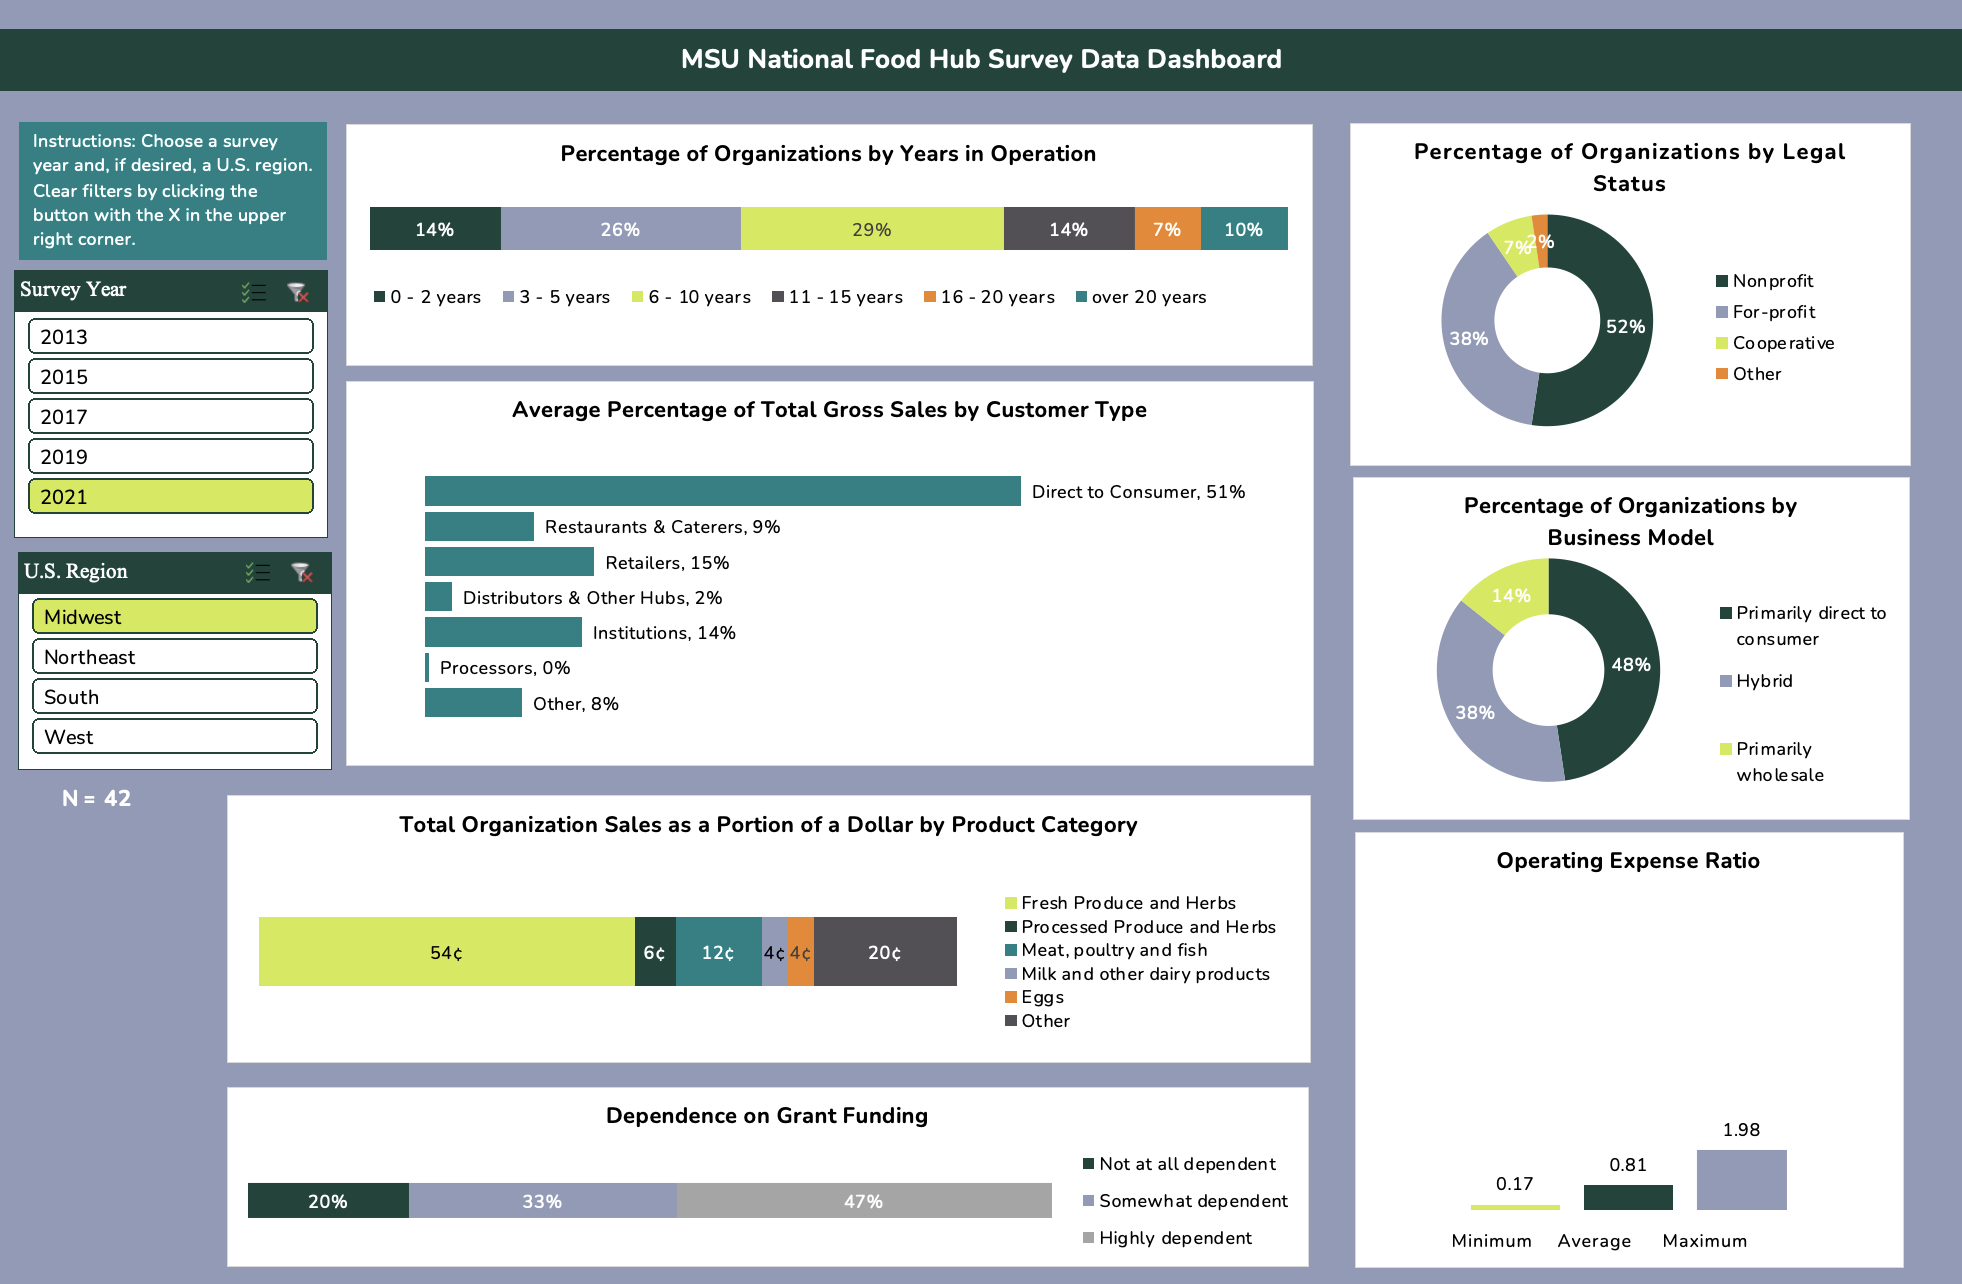Click the Maximum bar in Operating Expense Ratio
Image resolution: width=1962 pixels, height=1284 pixels.
pos(1741,1180)
